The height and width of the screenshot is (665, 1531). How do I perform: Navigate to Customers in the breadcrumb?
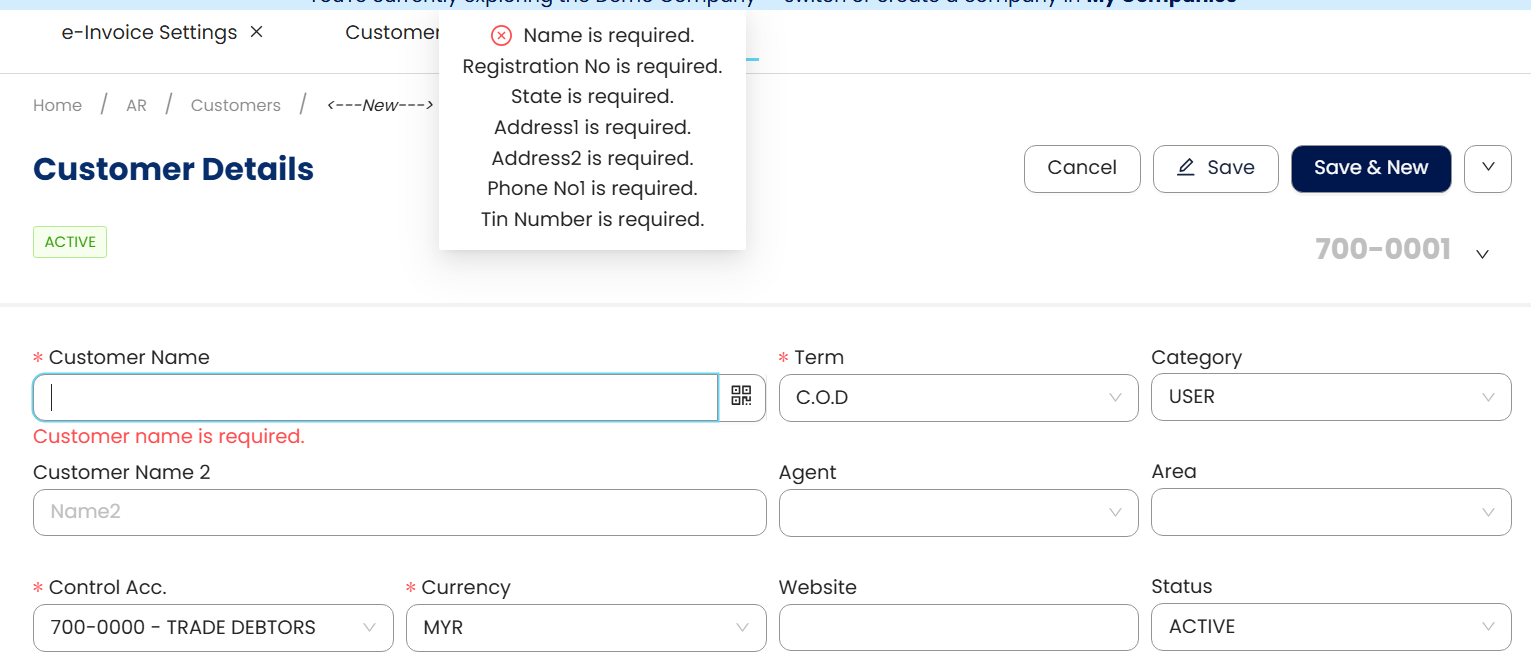[x=236, y=105]
